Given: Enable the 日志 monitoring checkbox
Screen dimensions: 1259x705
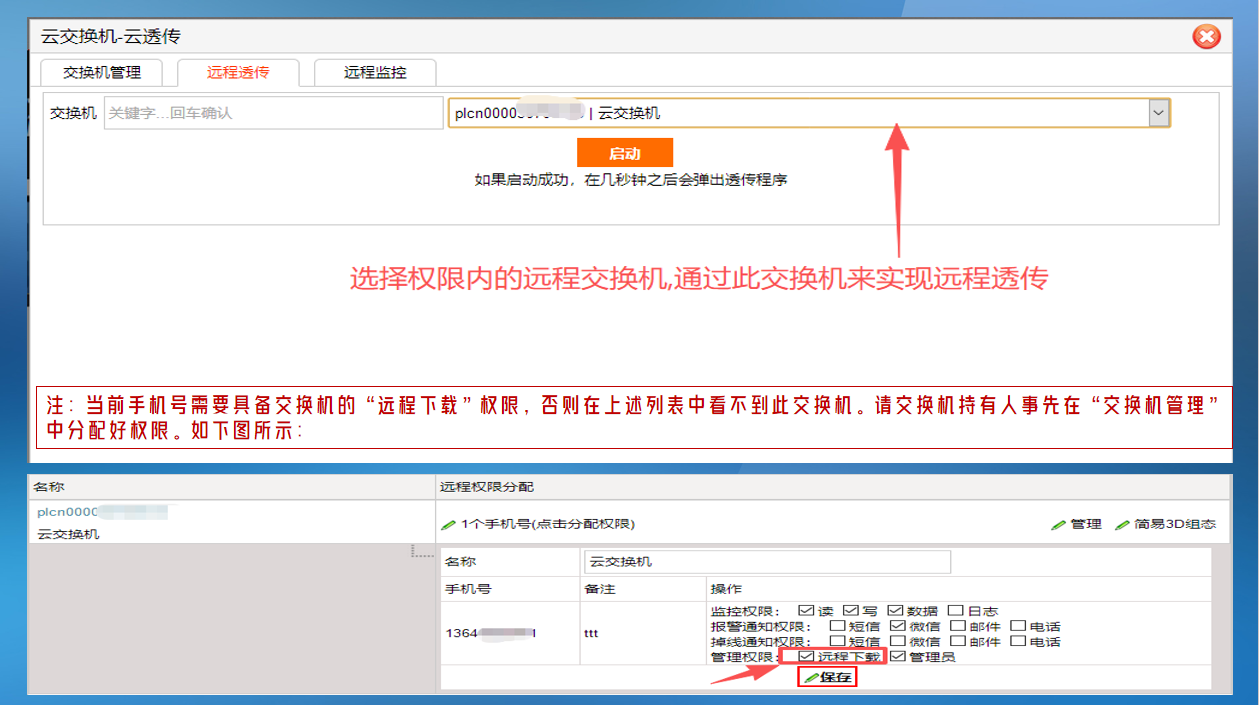Looking at the screenshot, I should [956, 611].
